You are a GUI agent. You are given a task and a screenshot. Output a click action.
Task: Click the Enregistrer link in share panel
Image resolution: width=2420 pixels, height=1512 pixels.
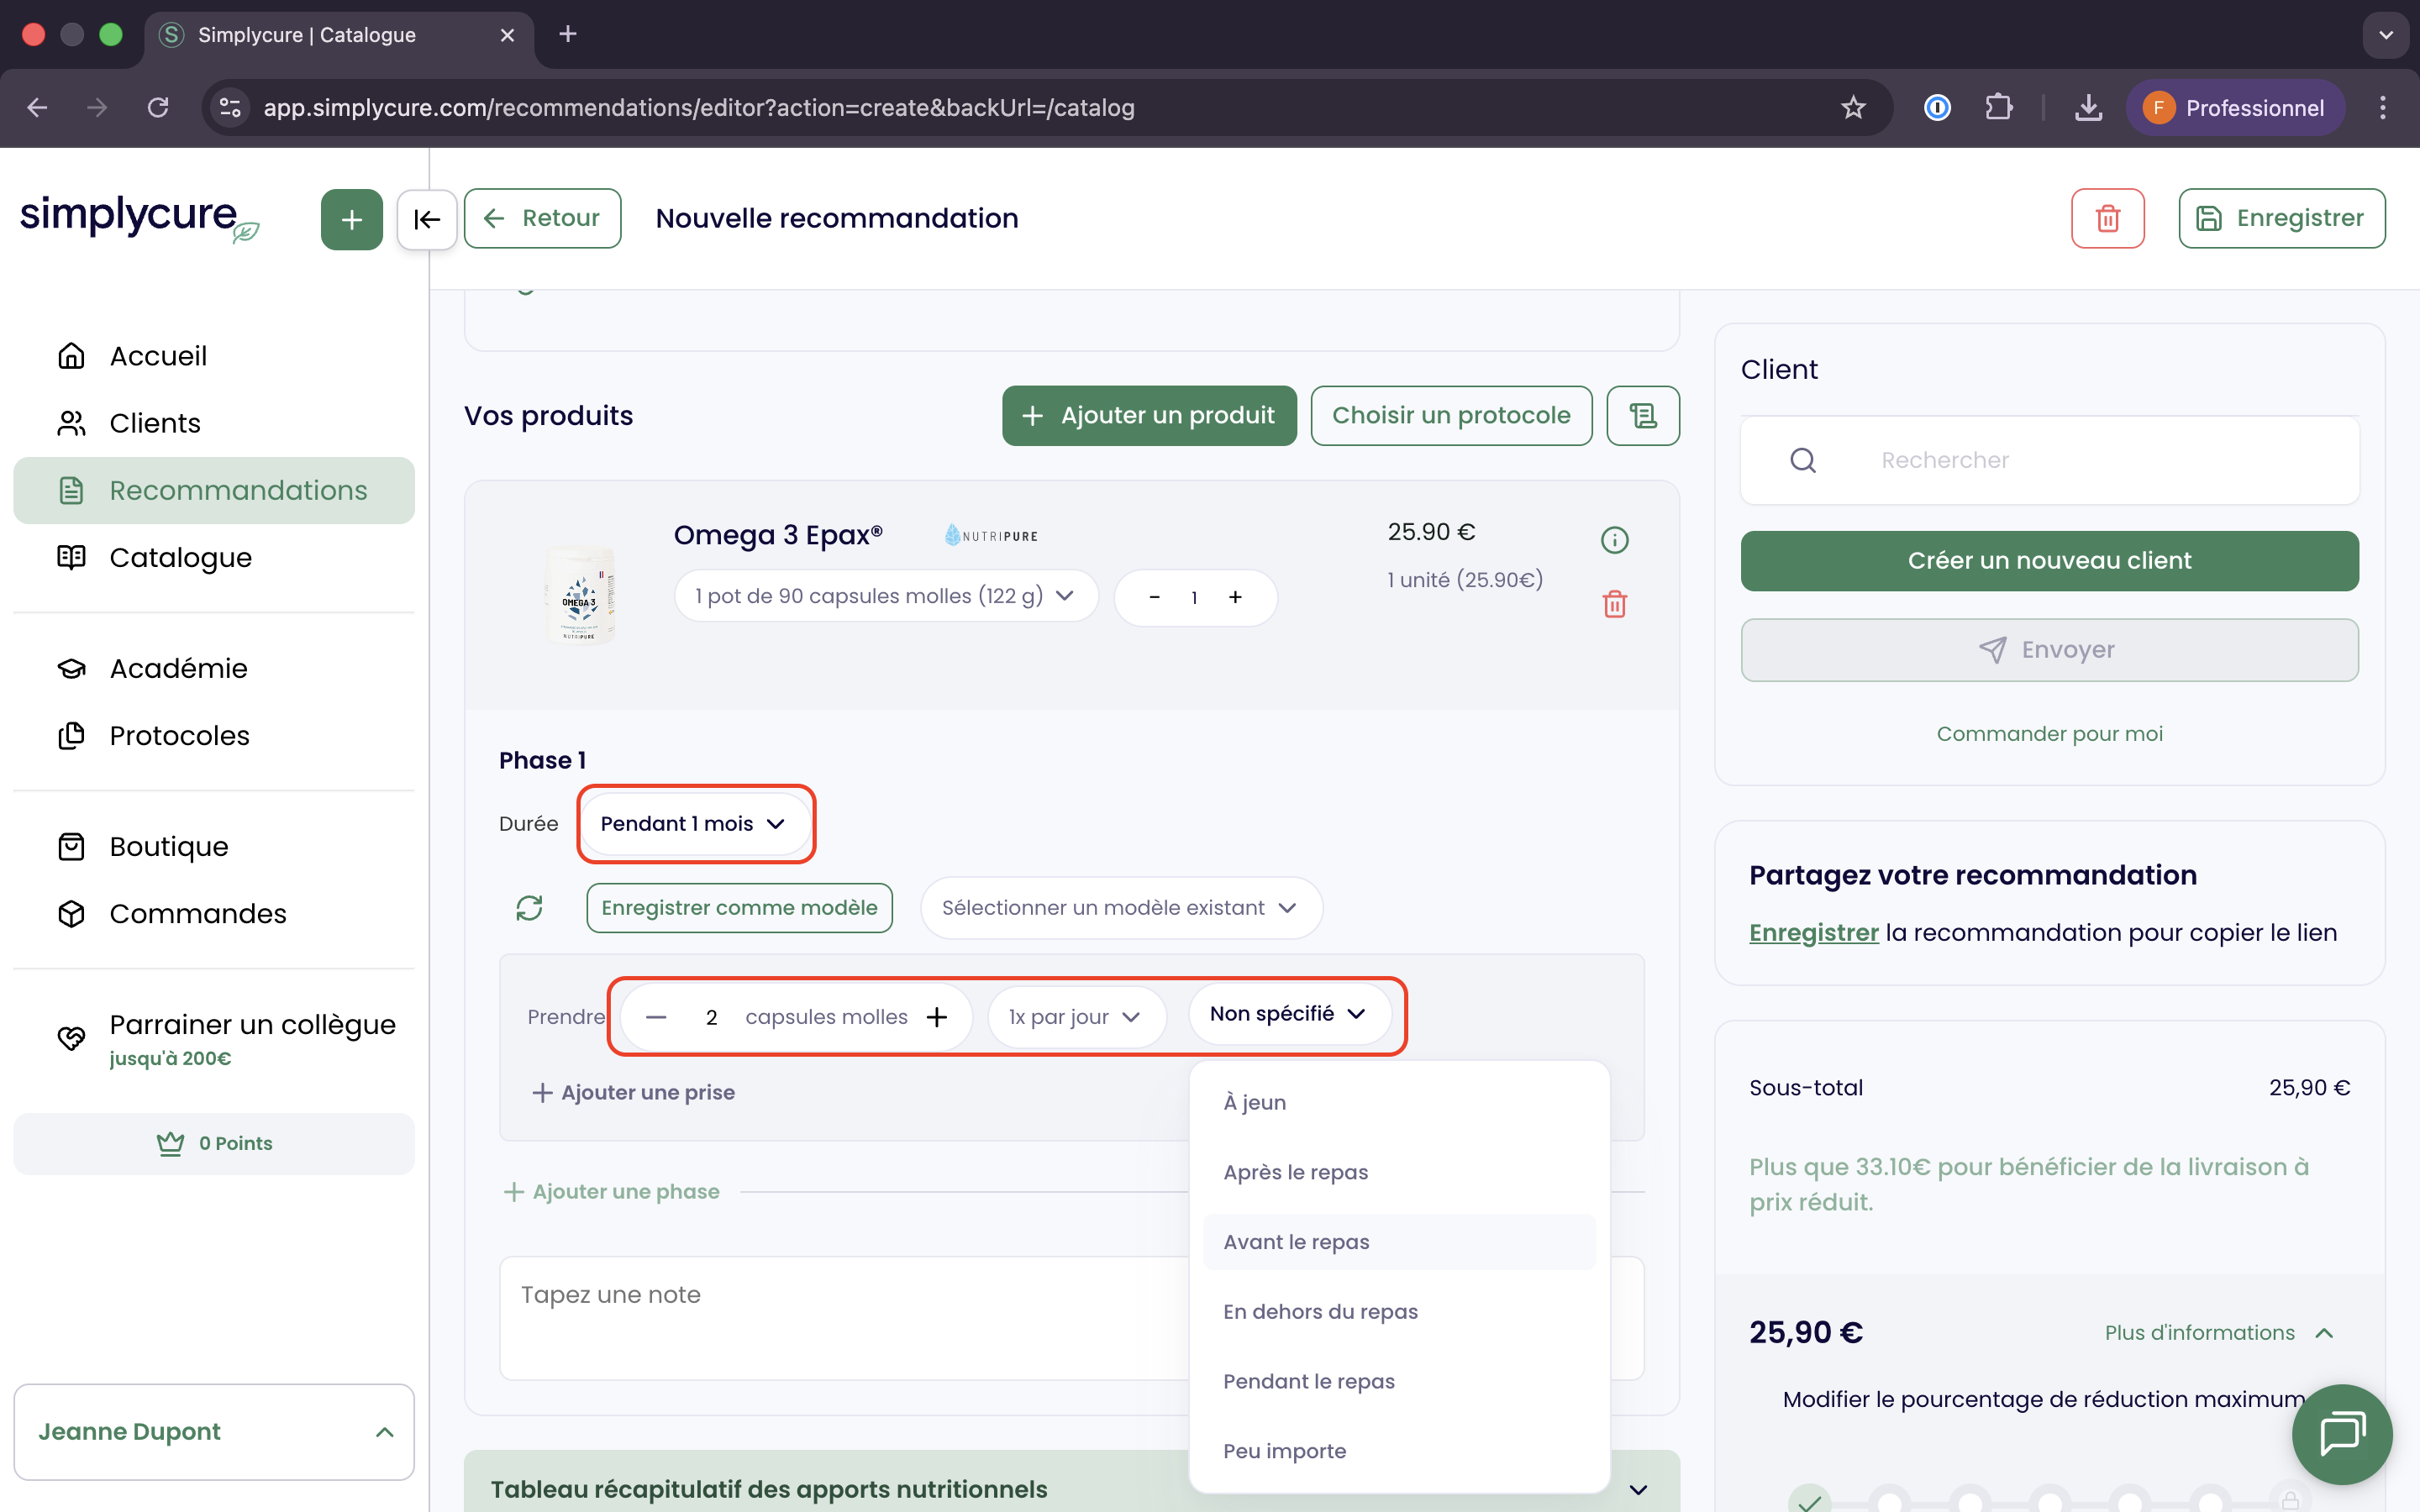click(1813, 932)
